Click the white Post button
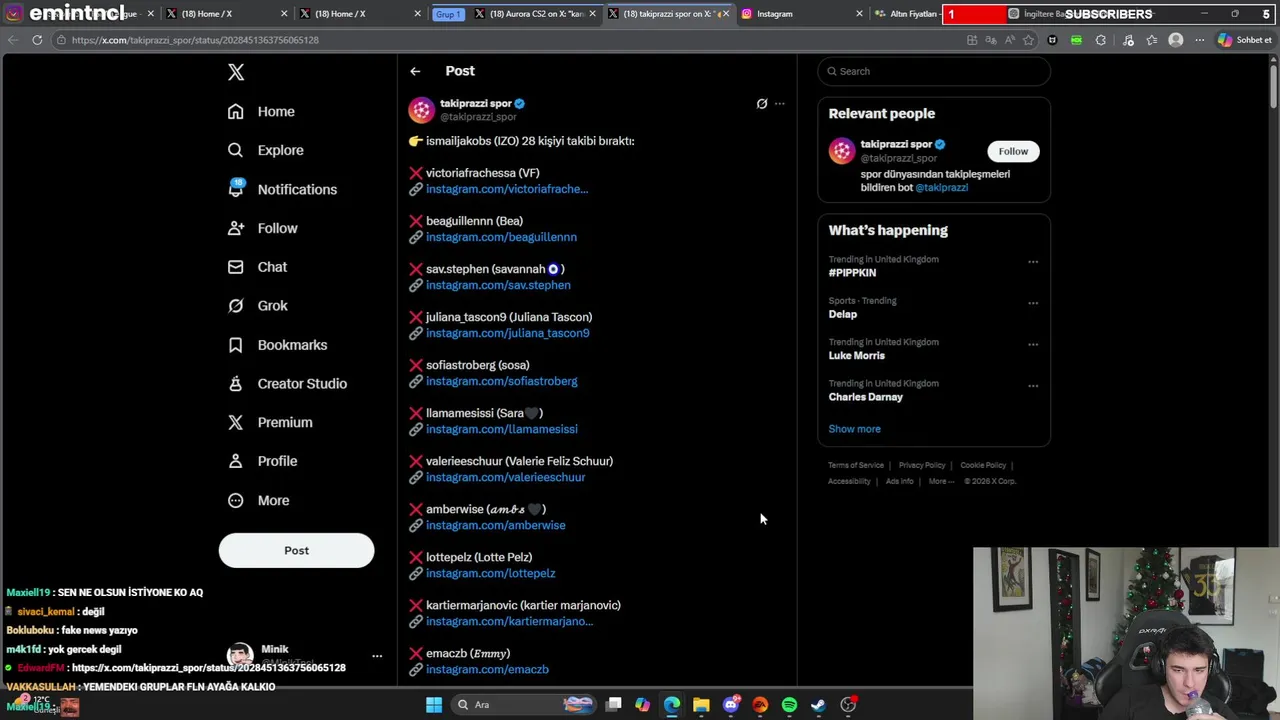 pyautogui.click(x=296, y=550)
